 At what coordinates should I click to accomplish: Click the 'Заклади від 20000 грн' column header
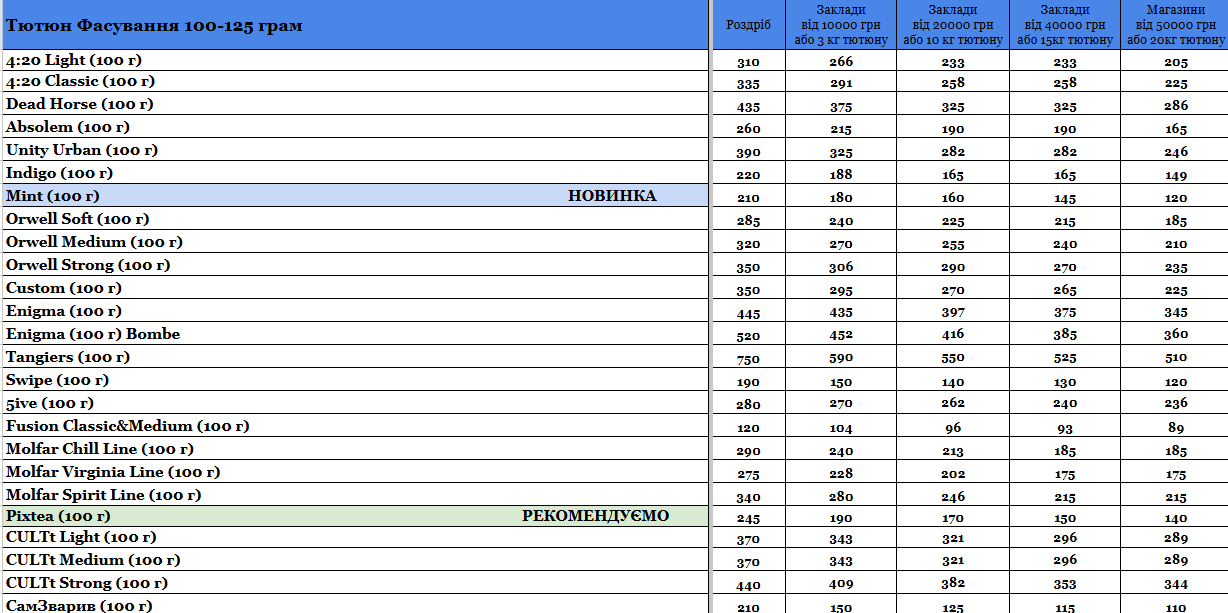click(953, 24)
